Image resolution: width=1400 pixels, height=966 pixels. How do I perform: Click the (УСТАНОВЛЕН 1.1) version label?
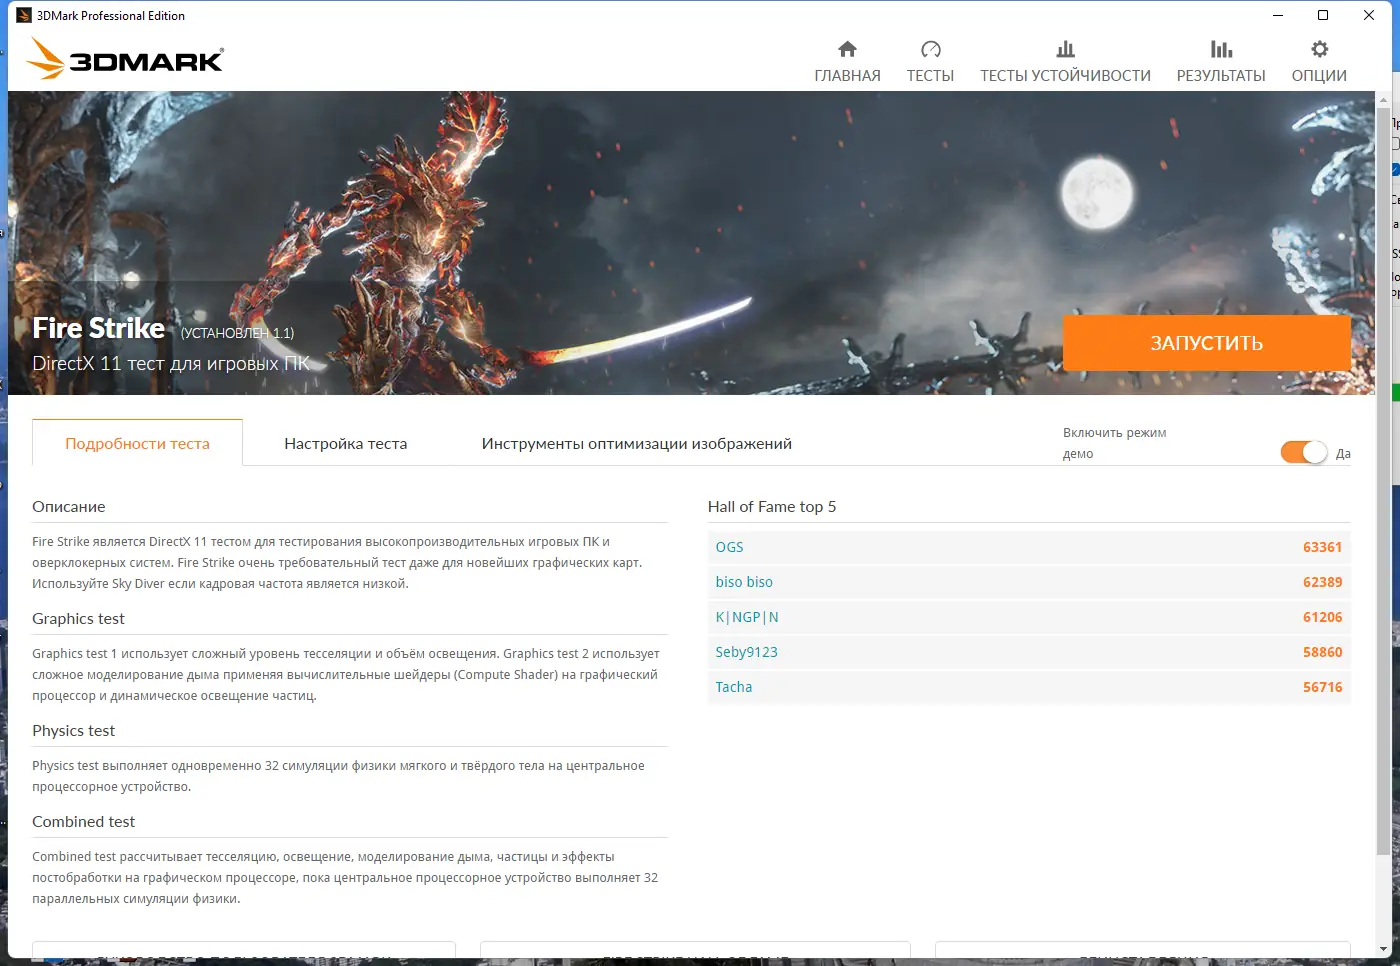point(237,333)
